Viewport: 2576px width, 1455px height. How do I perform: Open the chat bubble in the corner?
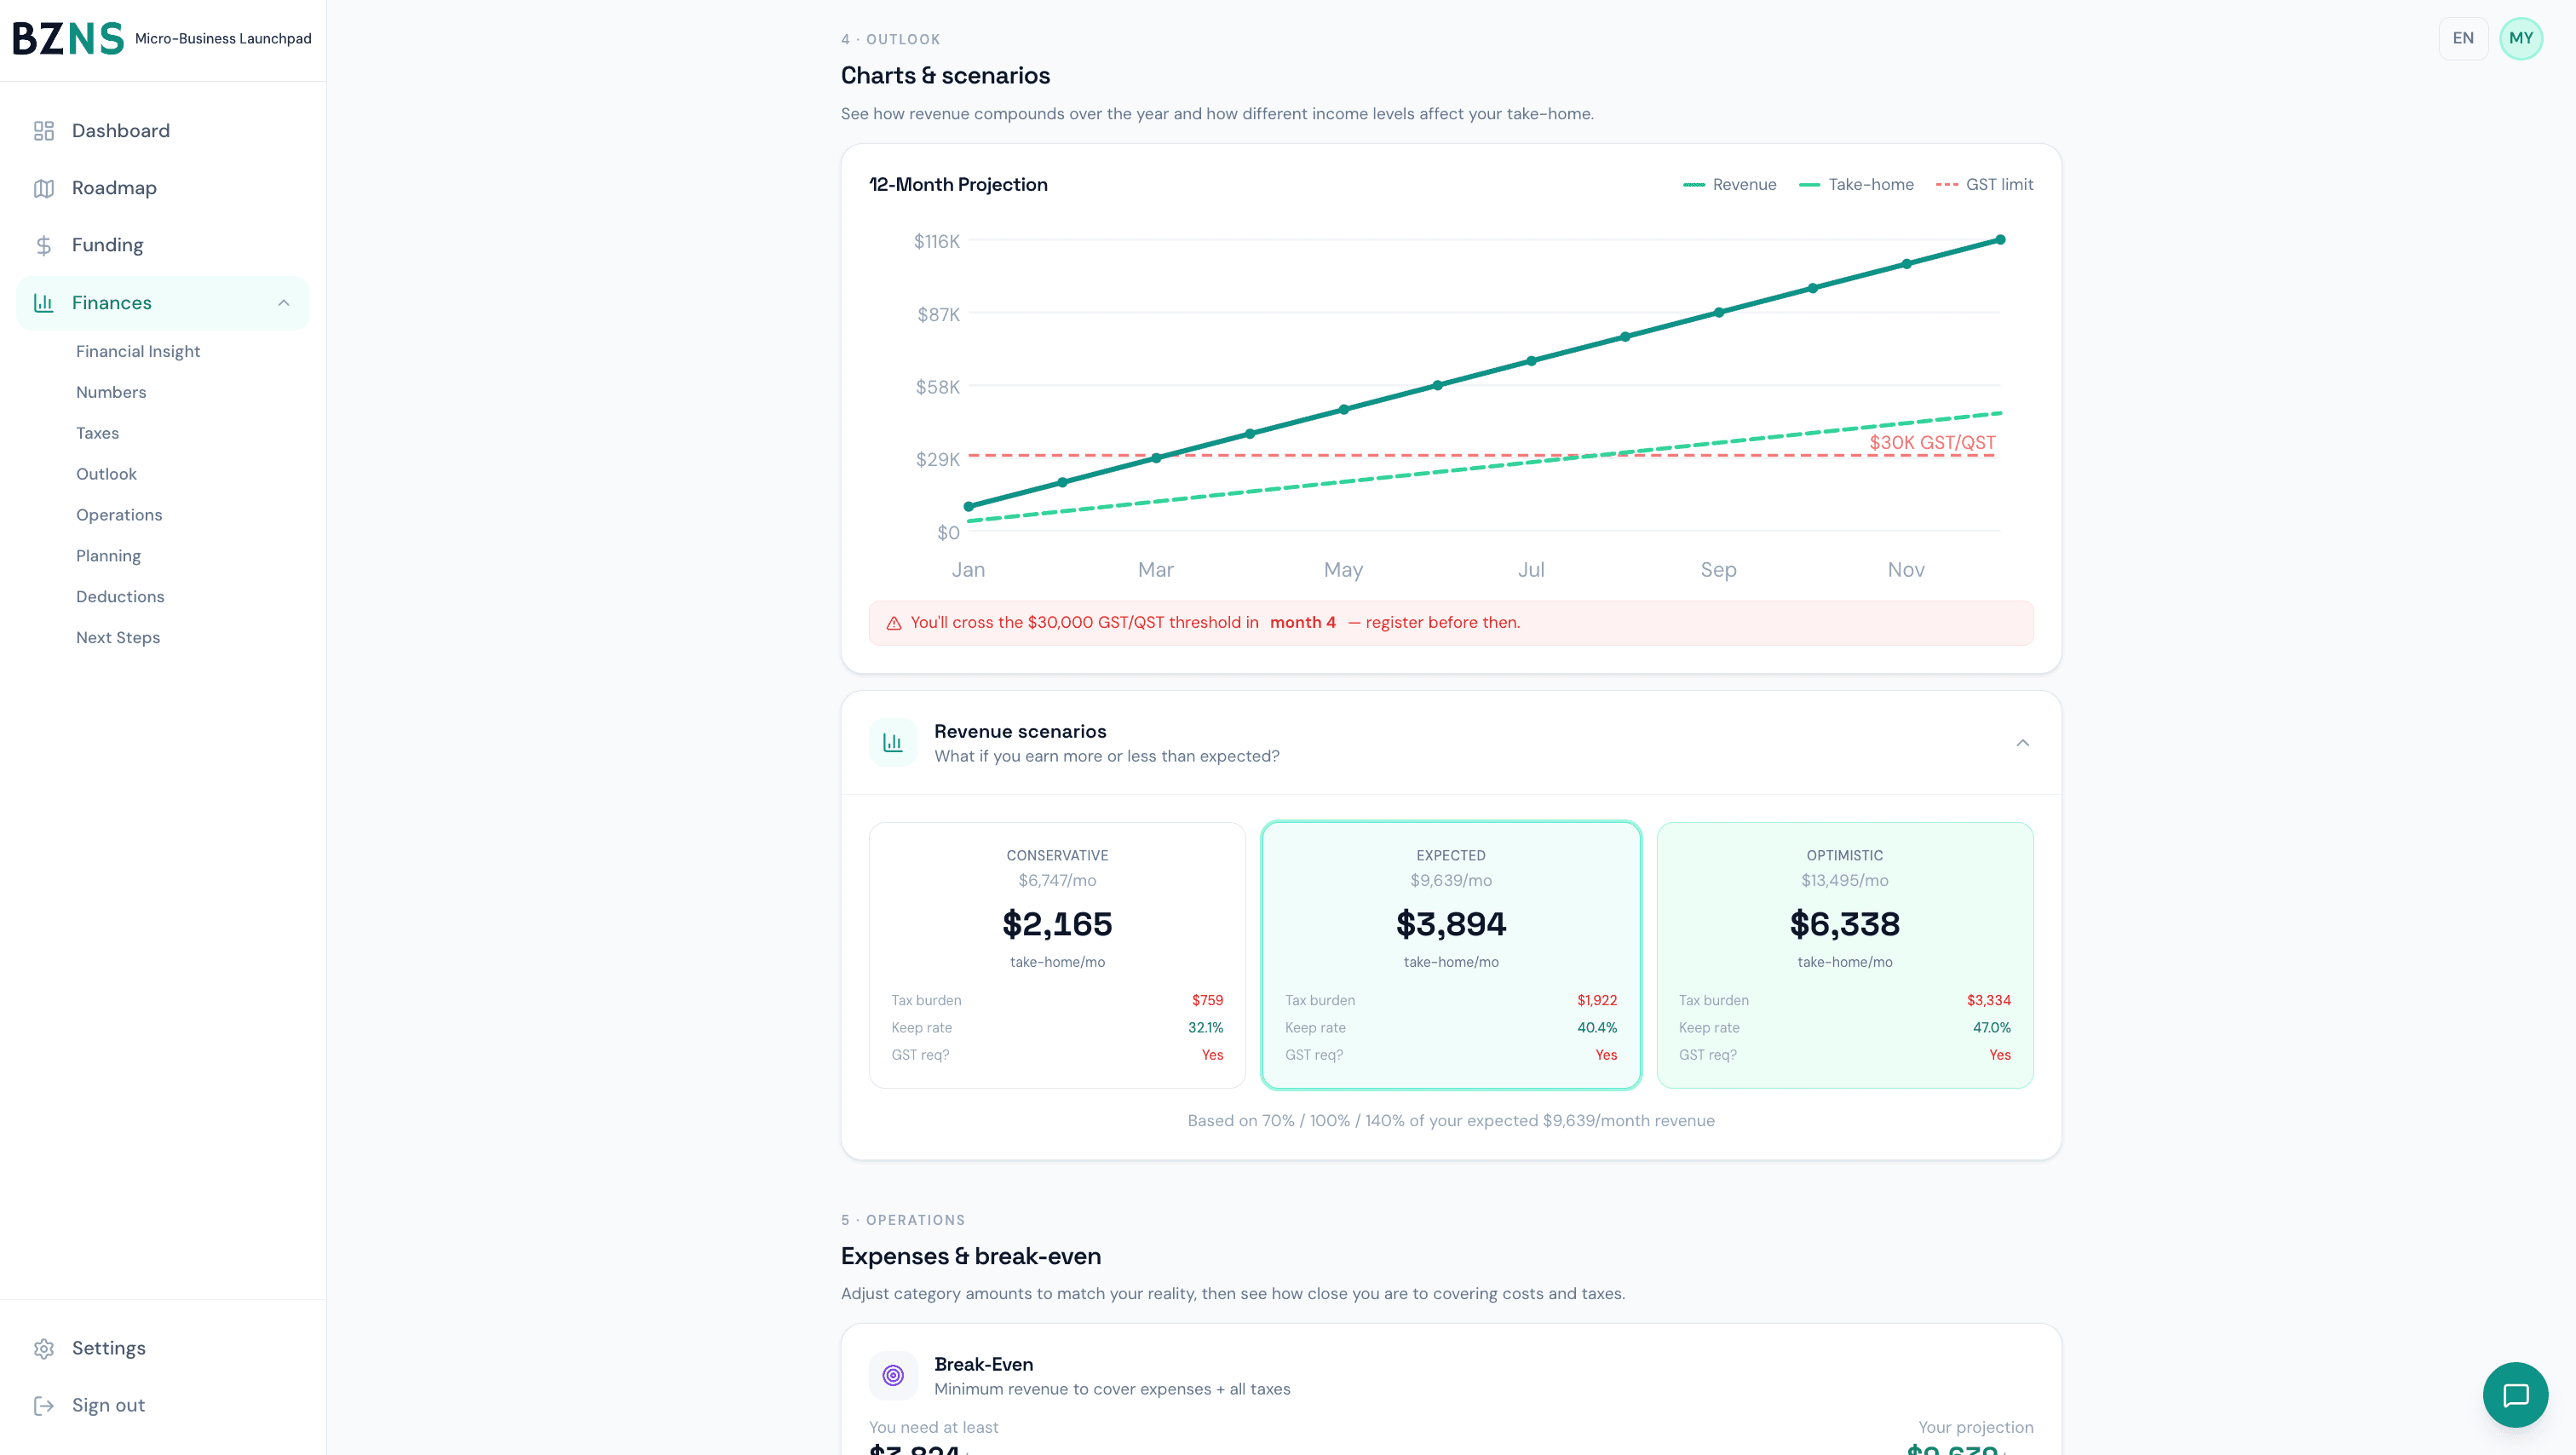pyautogui.click(x=2516, y=1394)
